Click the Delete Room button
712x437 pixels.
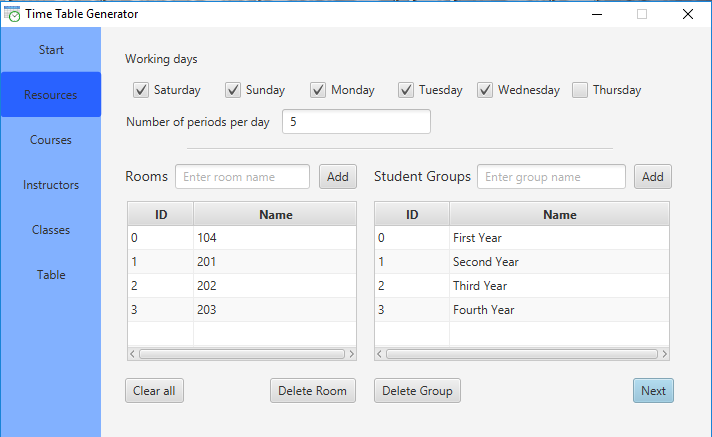pyautogui.click(x=313, y=391)
